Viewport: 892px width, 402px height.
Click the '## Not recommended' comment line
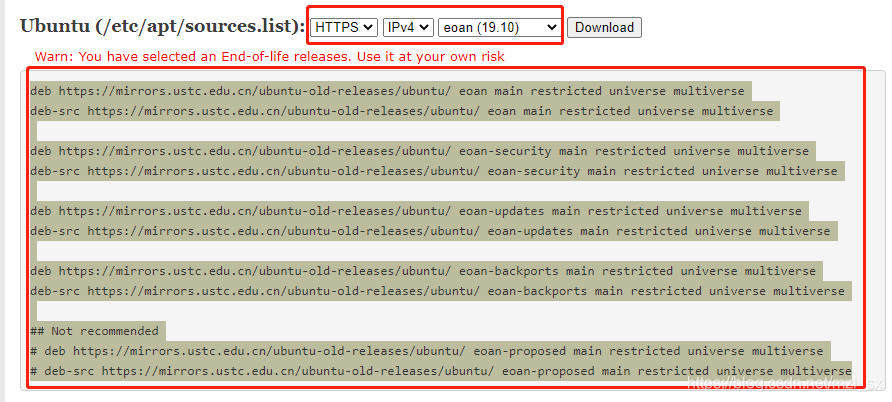click(x=94, y=331)
